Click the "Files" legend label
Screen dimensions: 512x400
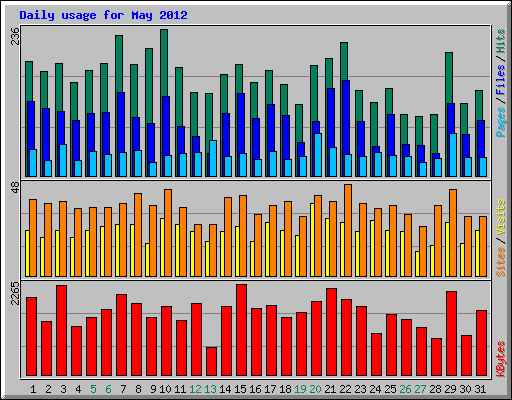click(x=501, y=80)
